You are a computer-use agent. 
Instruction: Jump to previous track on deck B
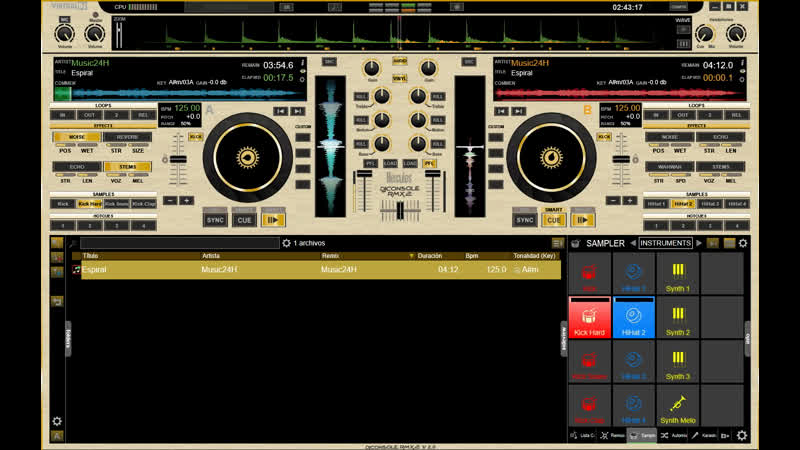point(501,111)
